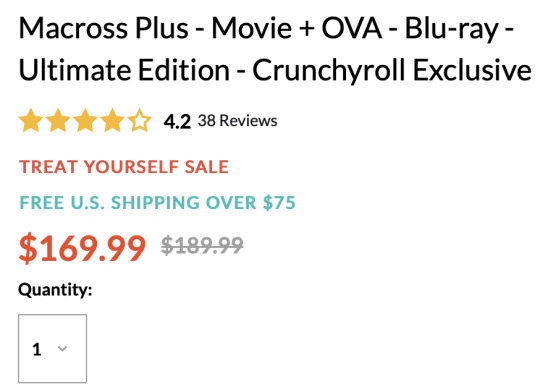
Task: Open the Quantity dropdown box
Action: pos(52,348)
